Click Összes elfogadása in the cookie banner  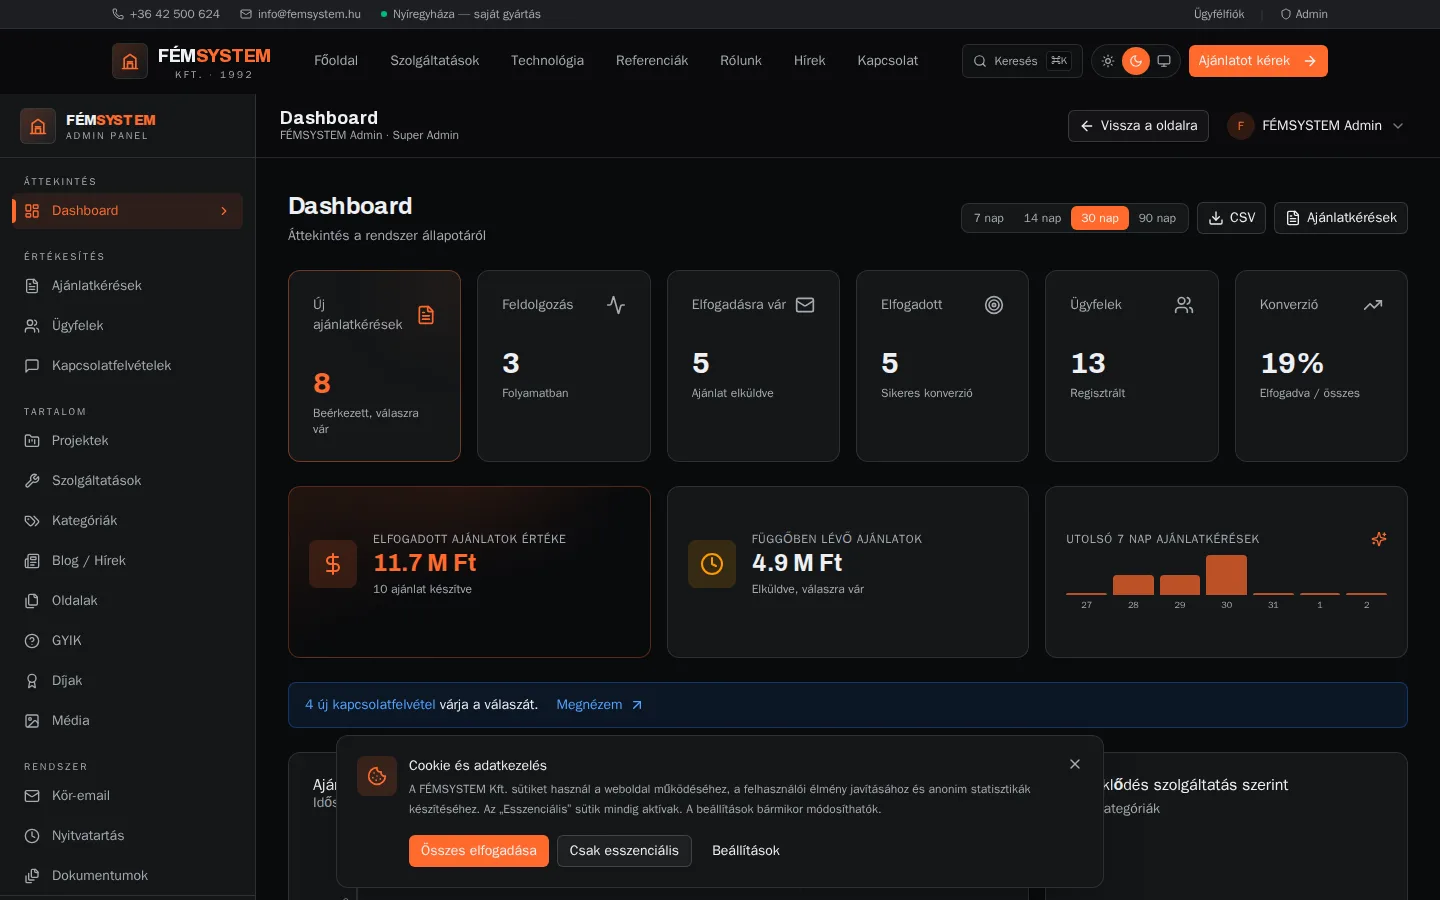click(x=479, y=851)
